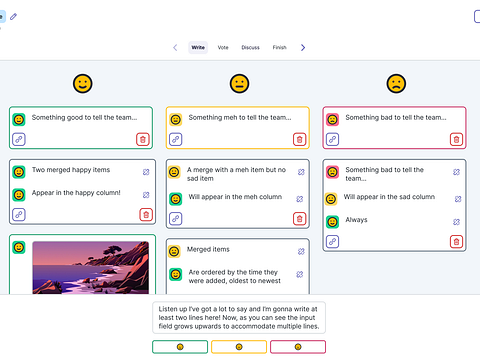Delete the 'Something good to tell the team' card
The image size is (480, 360).
tap(143, 139)
